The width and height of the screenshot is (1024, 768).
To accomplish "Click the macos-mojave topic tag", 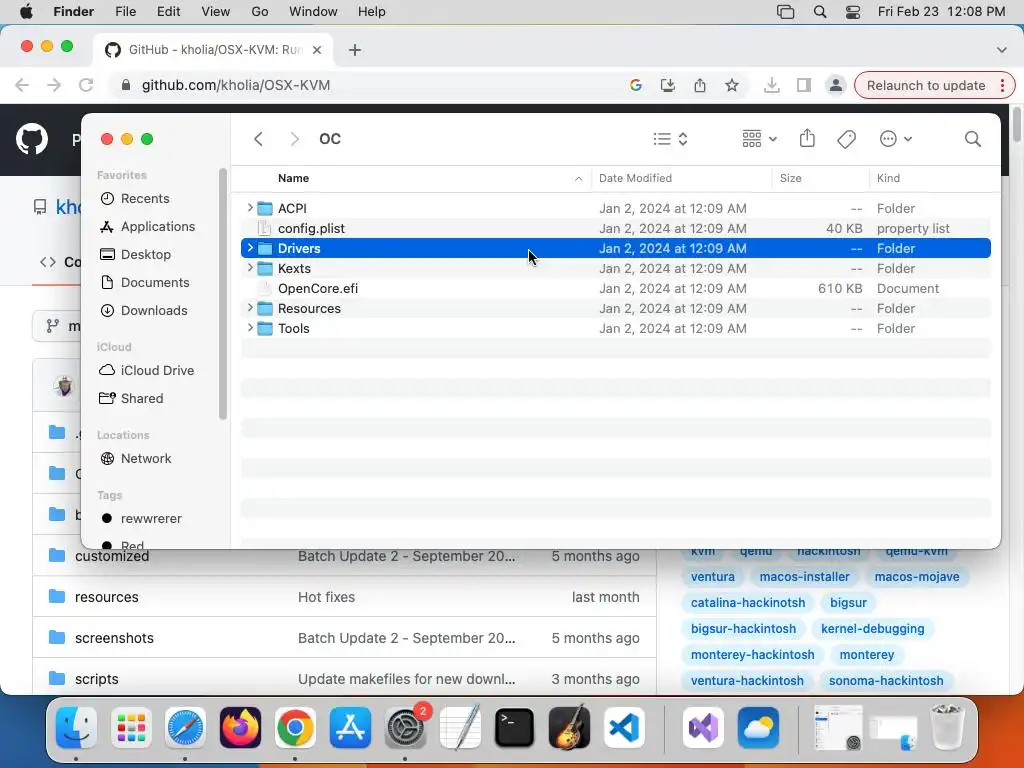I will click(917, 577).
